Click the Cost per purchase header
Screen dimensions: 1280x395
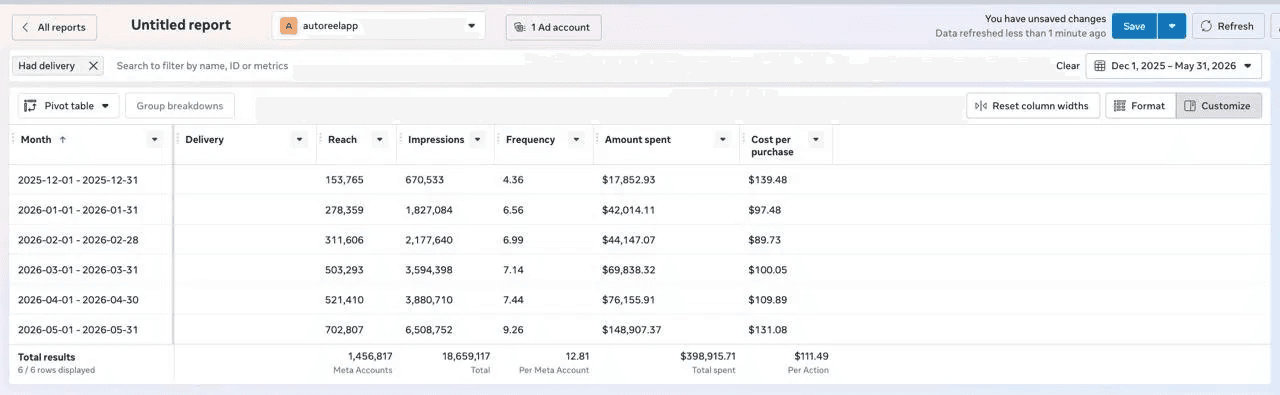tap(771, 146)
